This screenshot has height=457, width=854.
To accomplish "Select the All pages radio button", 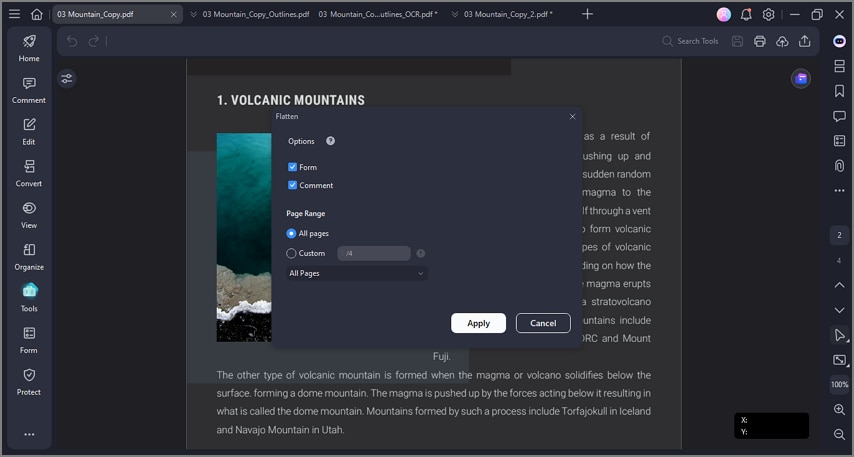I will (x=291, y=233).
